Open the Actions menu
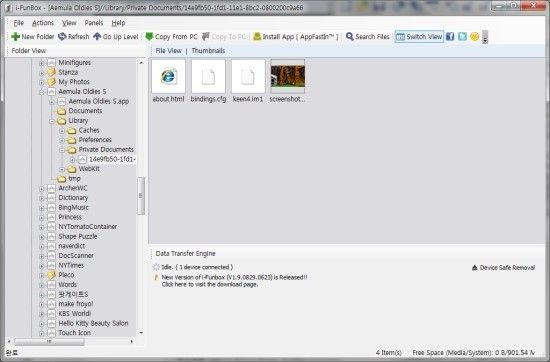Screen dimensions: 550x362 (x=43, y=23)
